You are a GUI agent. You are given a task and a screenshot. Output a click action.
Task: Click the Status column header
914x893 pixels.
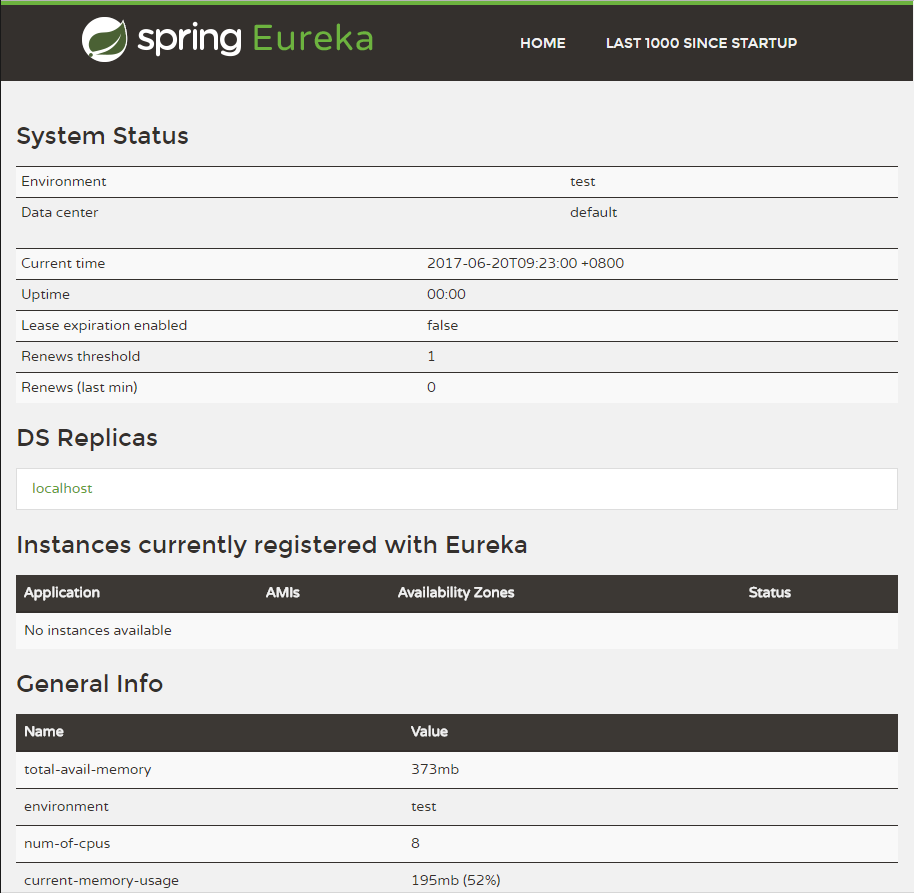click(769, 593)
